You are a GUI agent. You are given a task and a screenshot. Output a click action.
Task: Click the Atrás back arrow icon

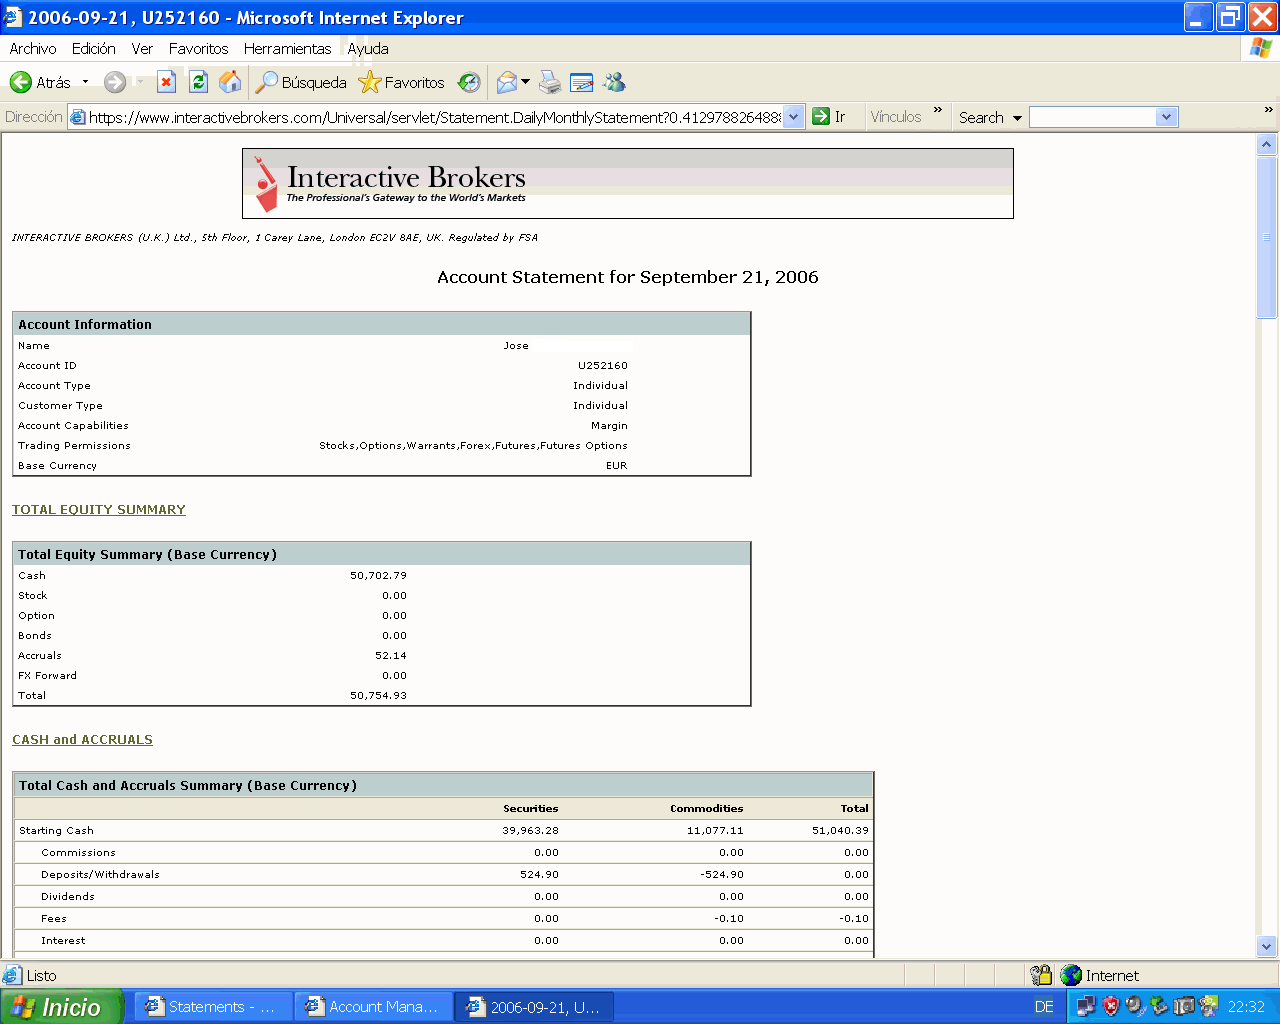click(x=21, y=82)
